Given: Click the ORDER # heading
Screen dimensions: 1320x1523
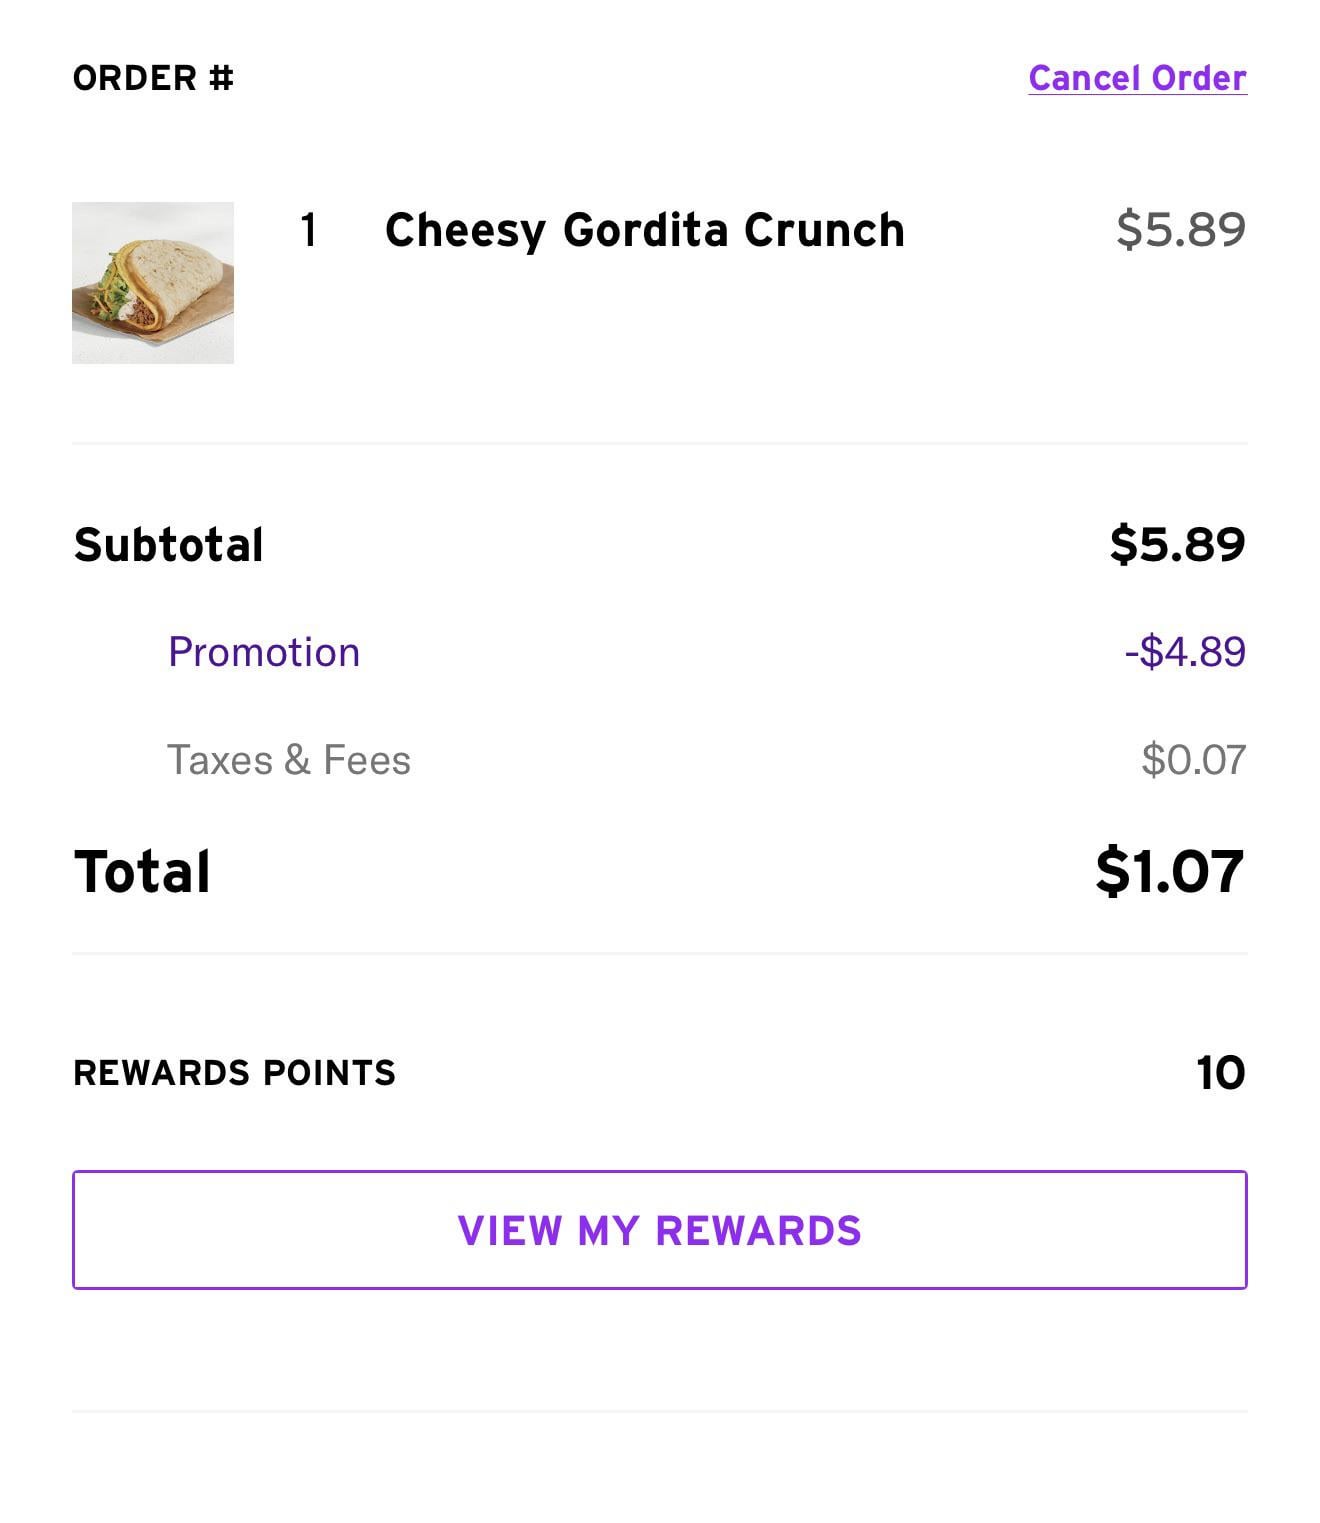Looking at the screenshot, I should (153, 78).
